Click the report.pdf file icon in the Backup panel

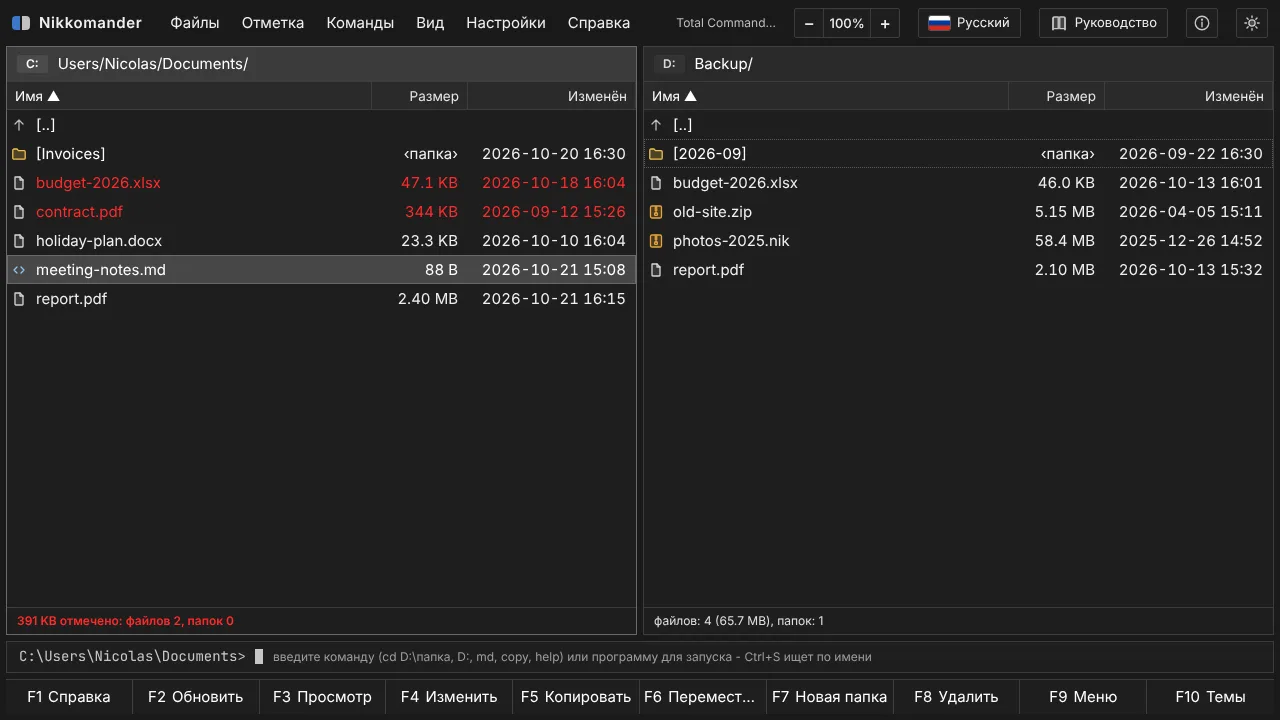(656, 270)
